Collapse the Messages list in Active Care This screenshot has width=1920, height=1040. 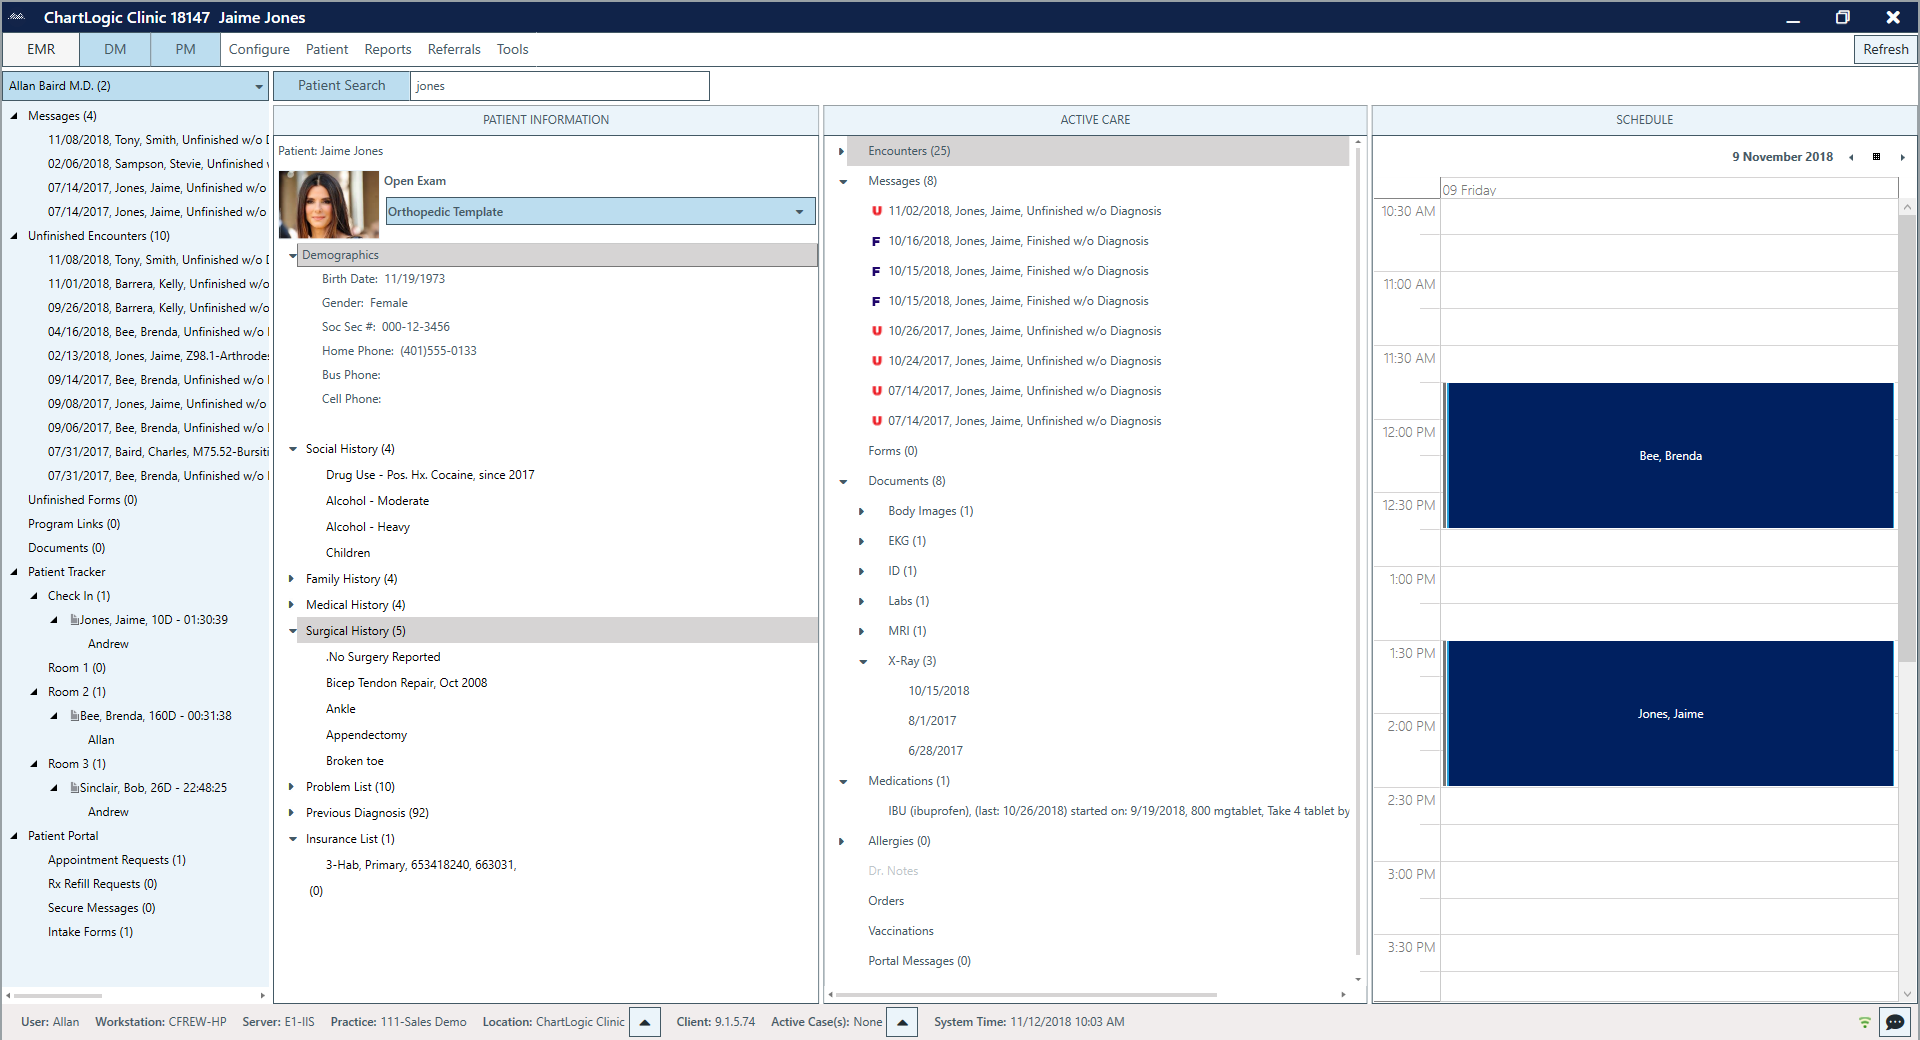click(844, 181)
